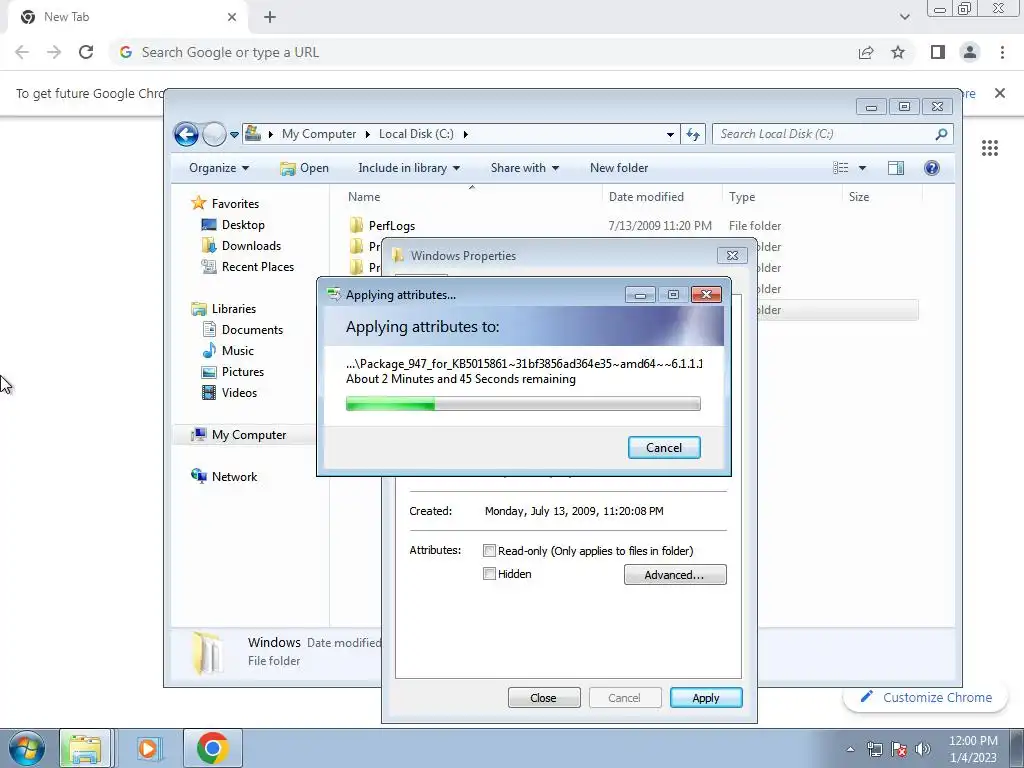
Task: Toggle the preview pane icon
Action: [x=895, y=168]
